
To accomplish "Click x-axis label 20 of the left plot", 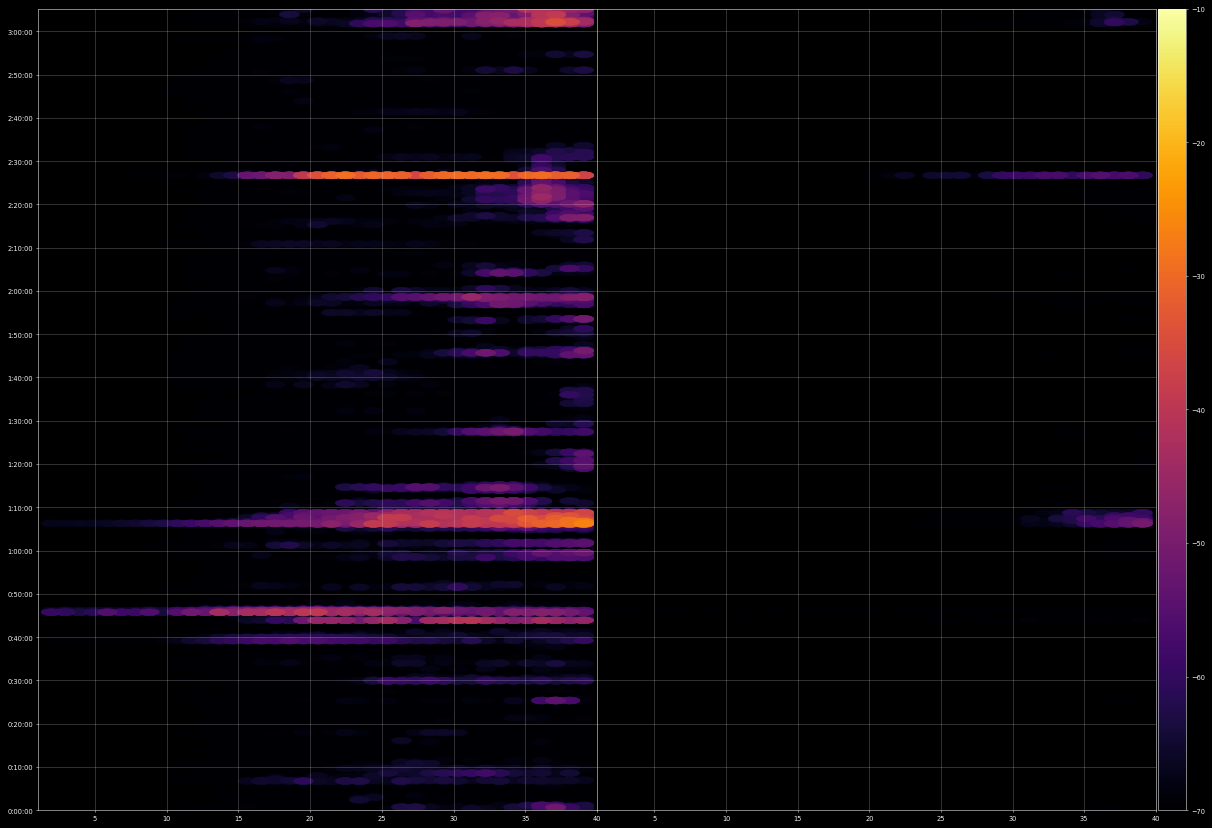I will click(x=310, y=819).
